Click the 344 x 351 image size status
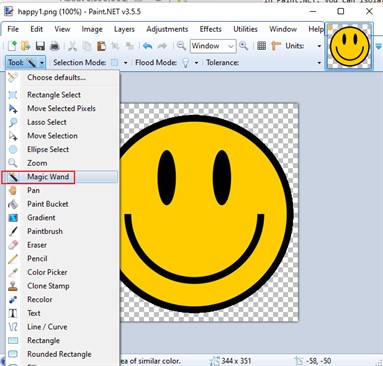383x366 pixels. (236, 361)
